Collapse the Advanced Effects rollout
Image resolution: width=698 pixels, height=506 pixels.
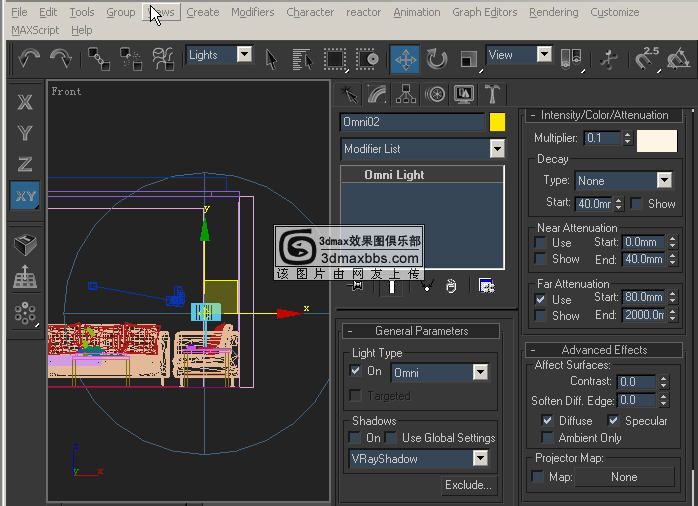click(604, 350)
